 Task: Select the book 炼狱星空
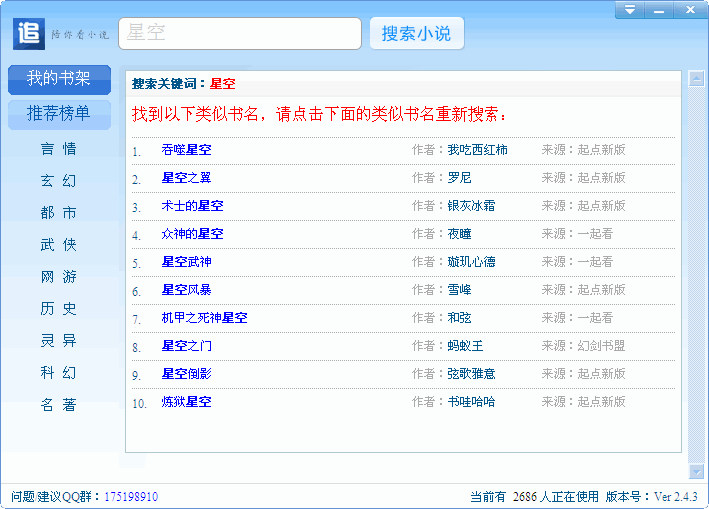click(x=186, y=402)
